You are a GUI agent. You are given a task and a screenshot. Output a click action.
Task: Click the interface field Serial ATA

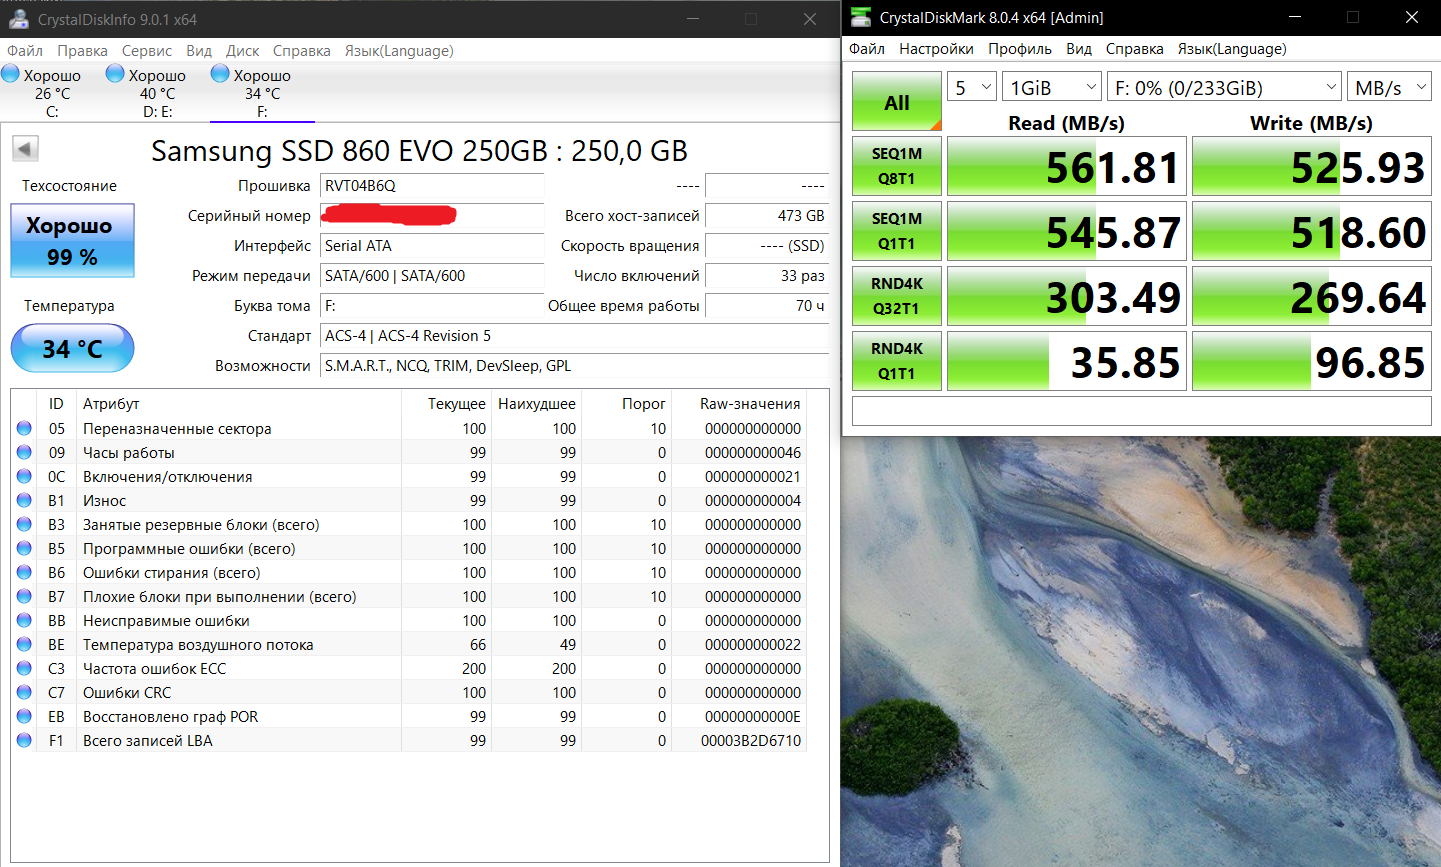coord(432,246)
